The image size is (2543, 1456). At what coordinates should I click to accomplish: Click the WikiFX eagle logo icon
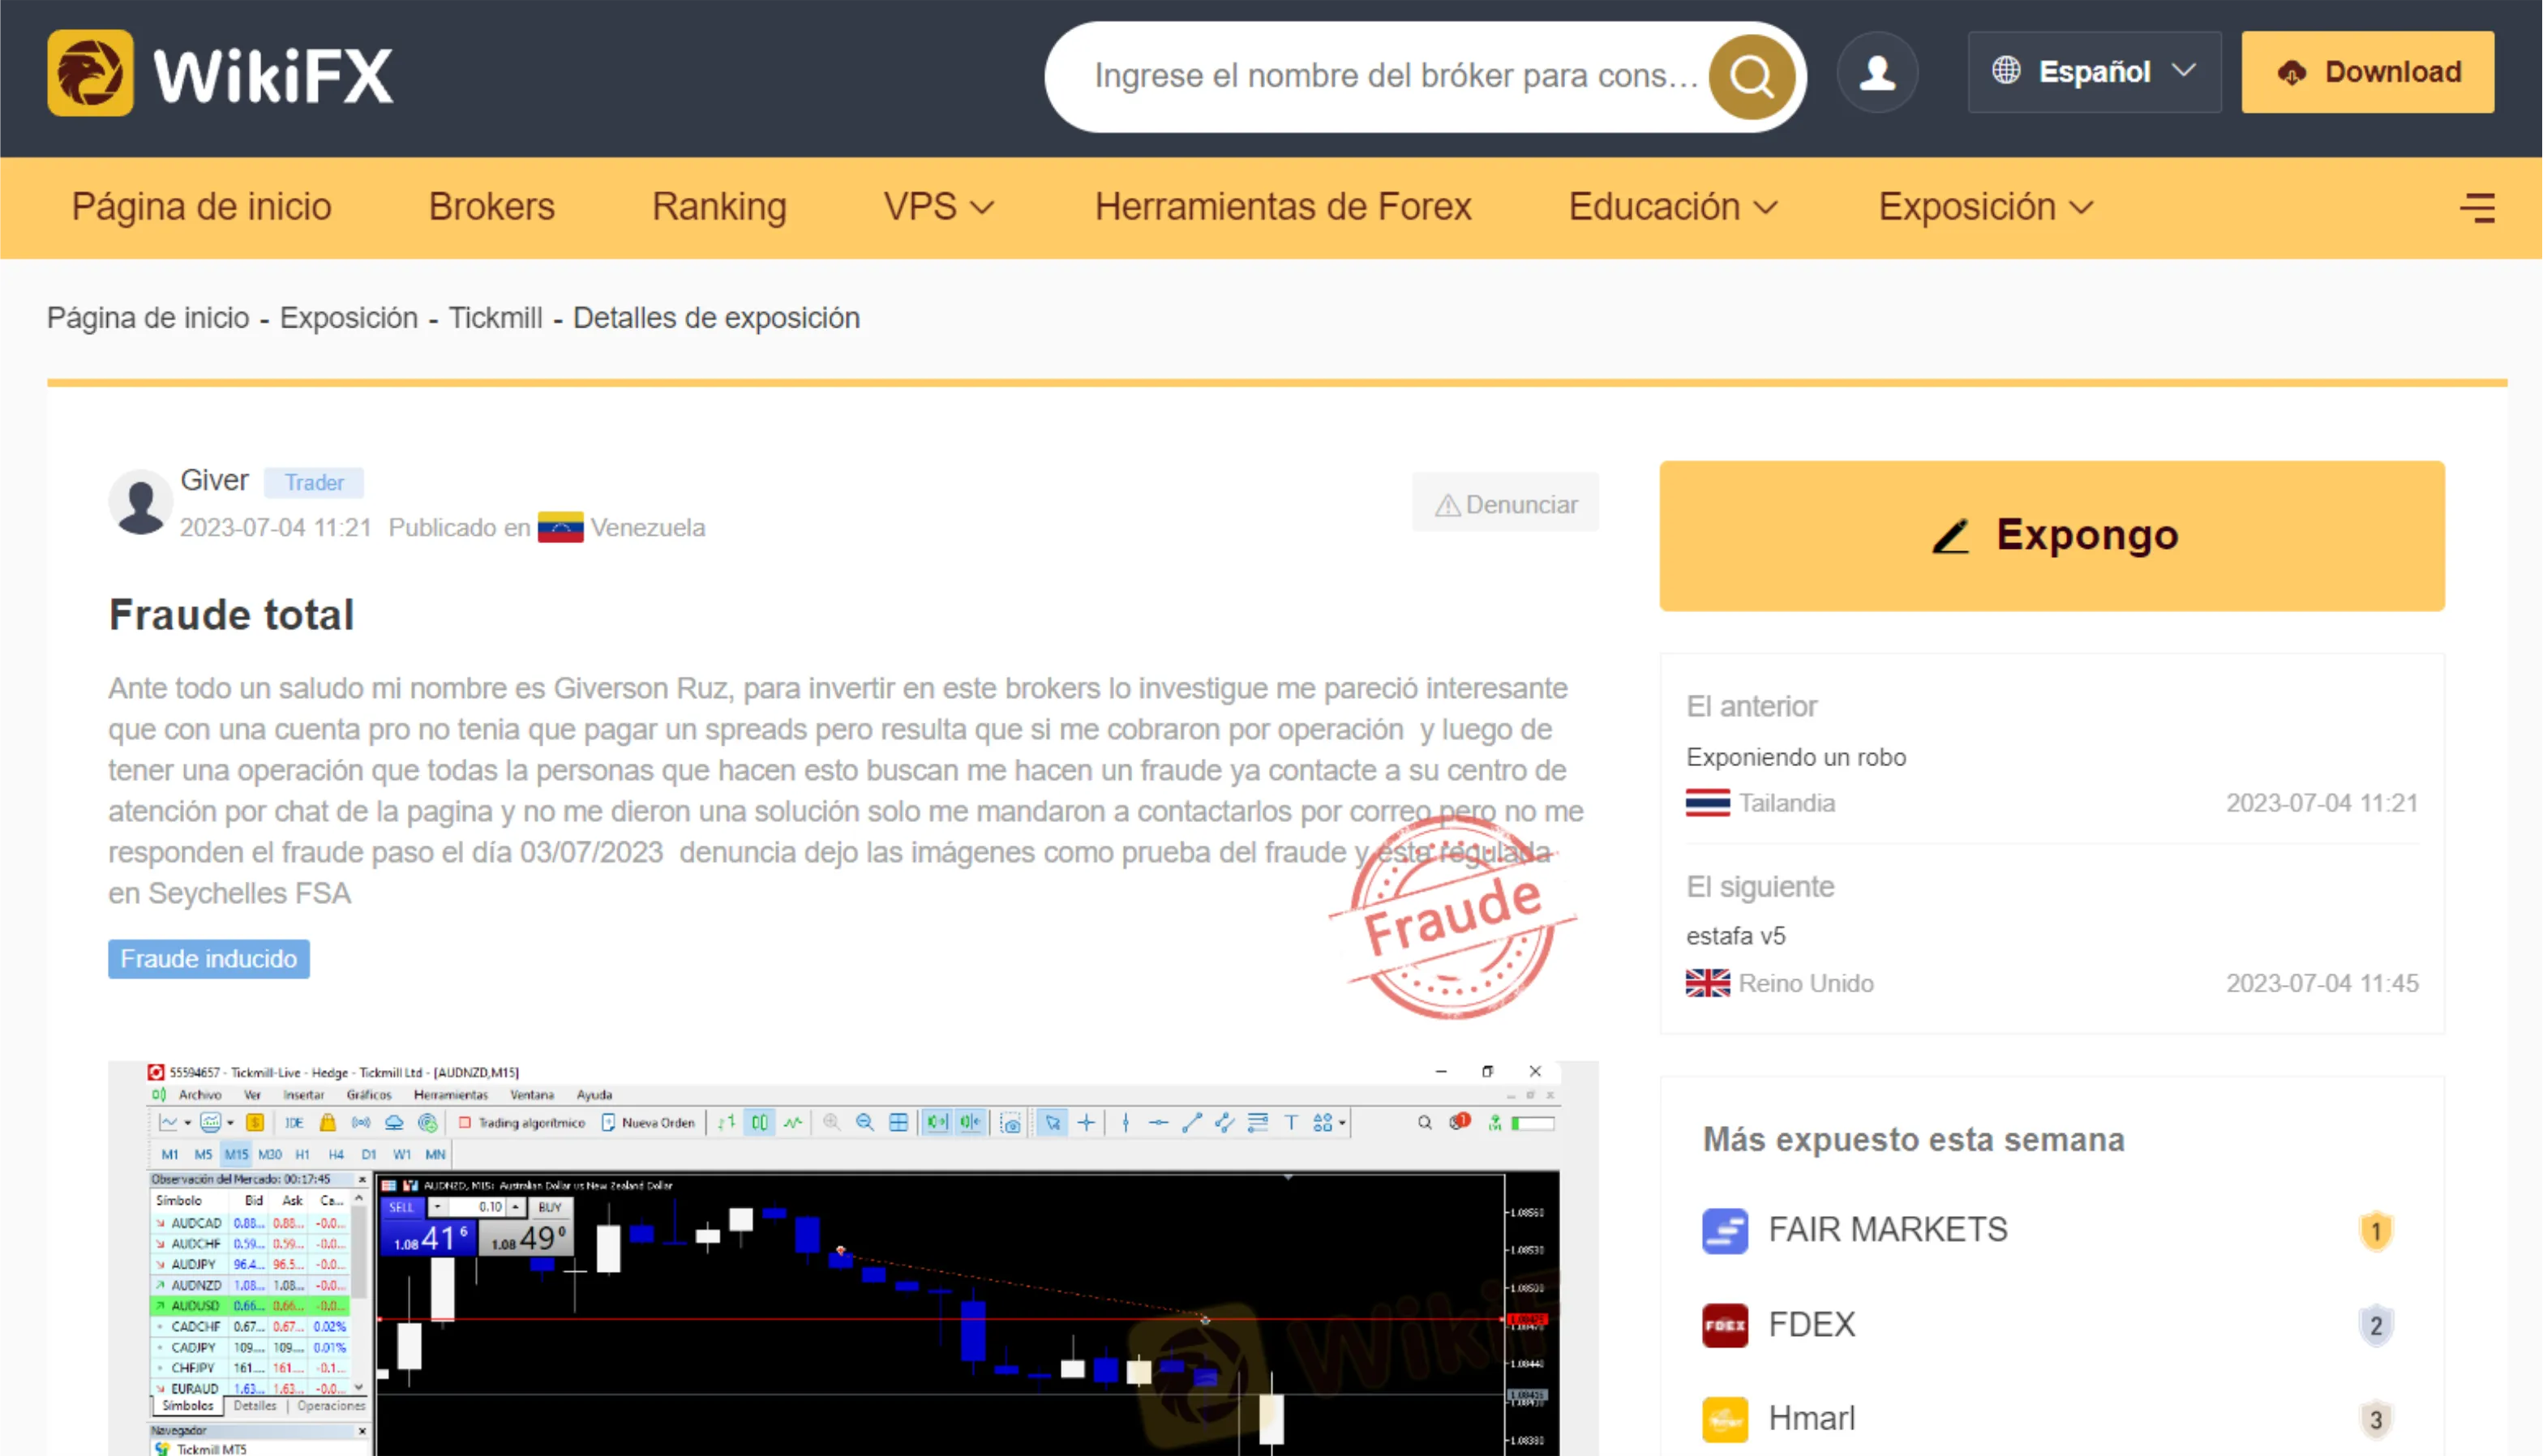(x=90, y=73)
